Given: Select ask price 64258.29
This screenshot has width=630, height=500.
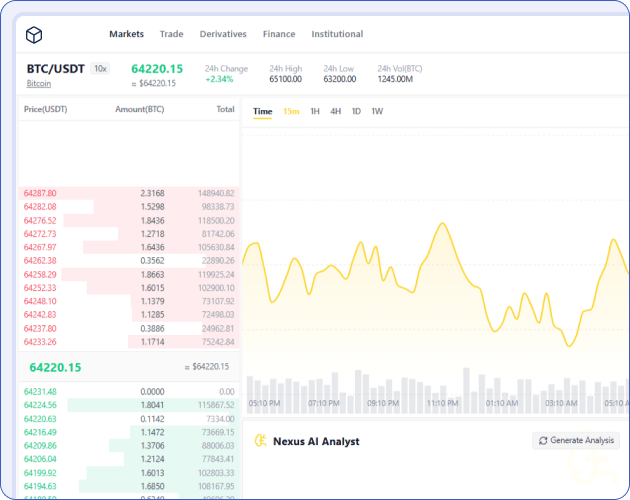Looking at the screenshot, I should pos(40,275).
